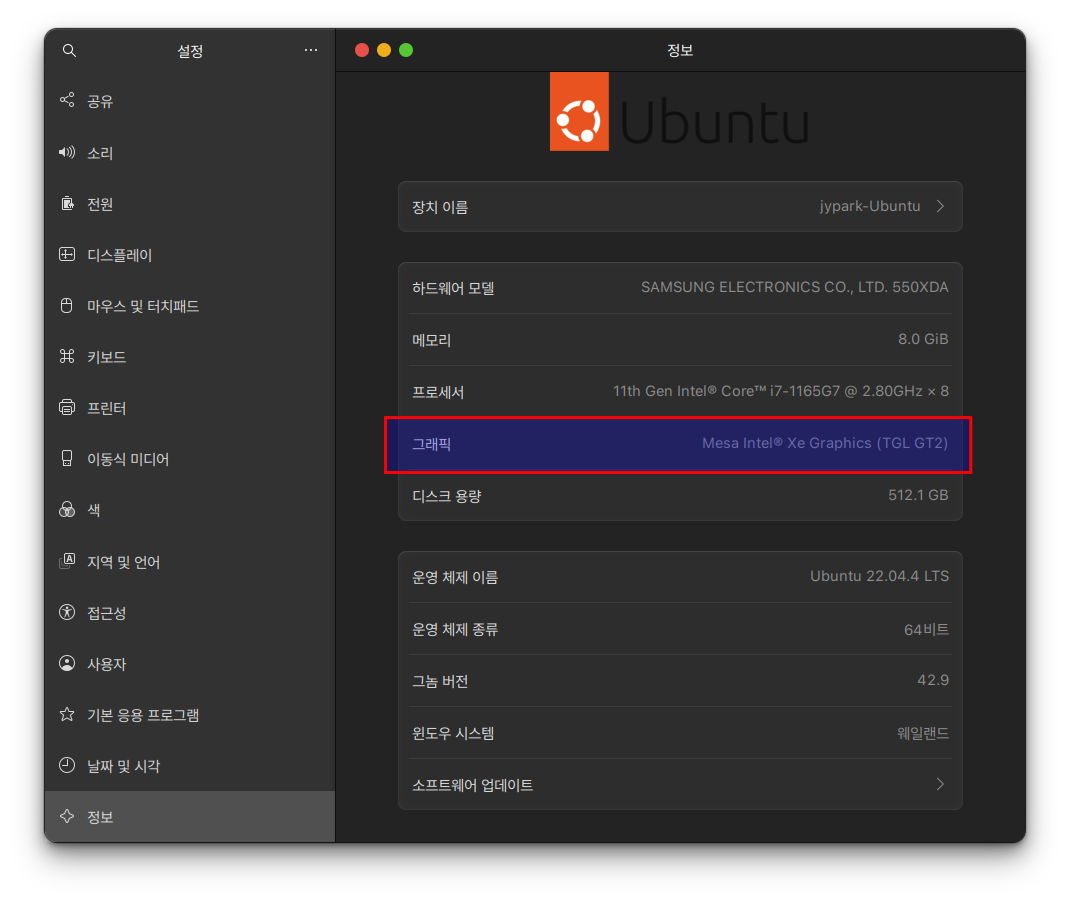Maximize window with green button
Screen dimensions: 1070x903
click(406, 50)
